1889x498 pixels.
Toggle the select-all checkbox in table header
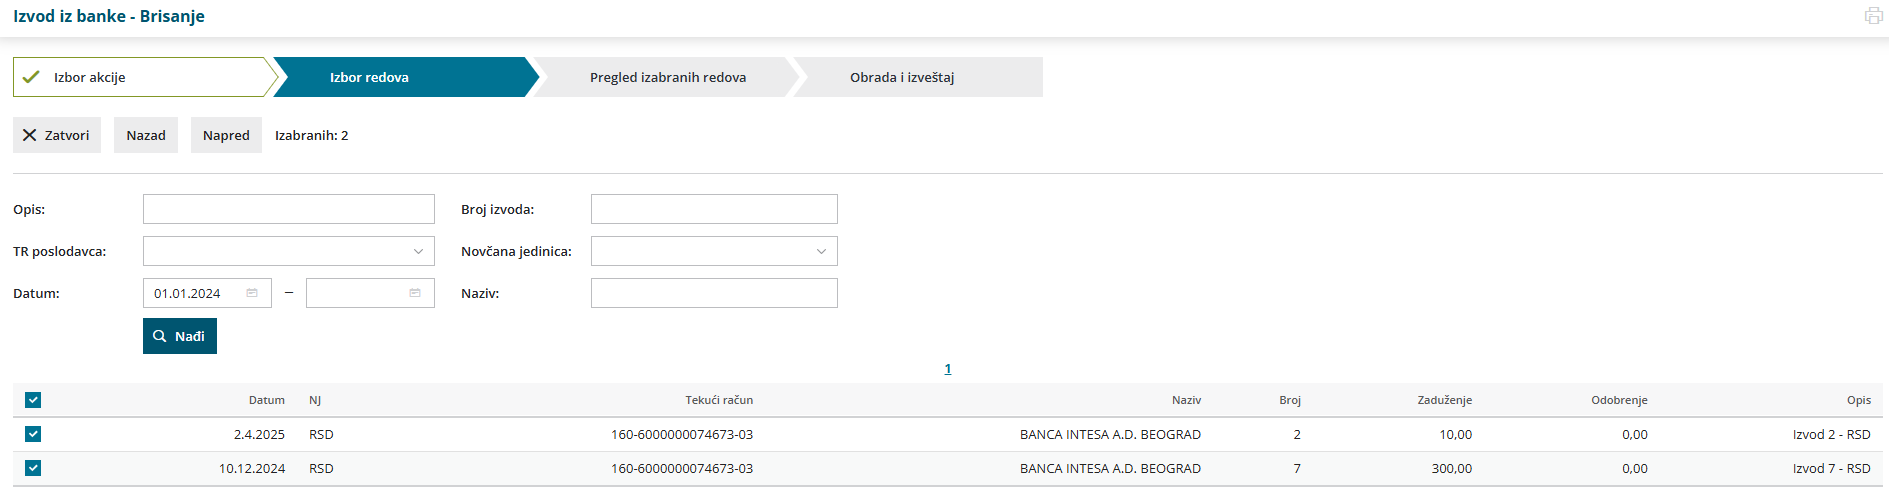pyautogui.click(x=33, y=400)
